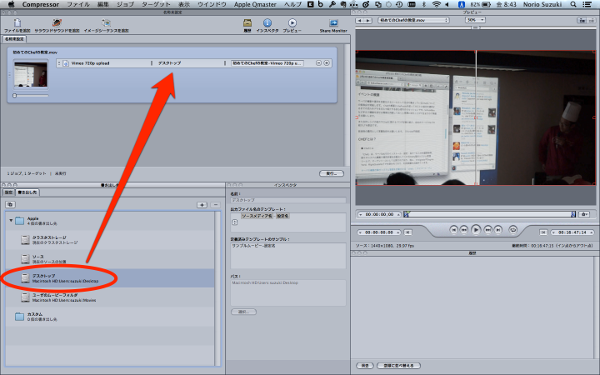Jump to start of clip in Preview
600x375 pixels.
tap(453, 230)
